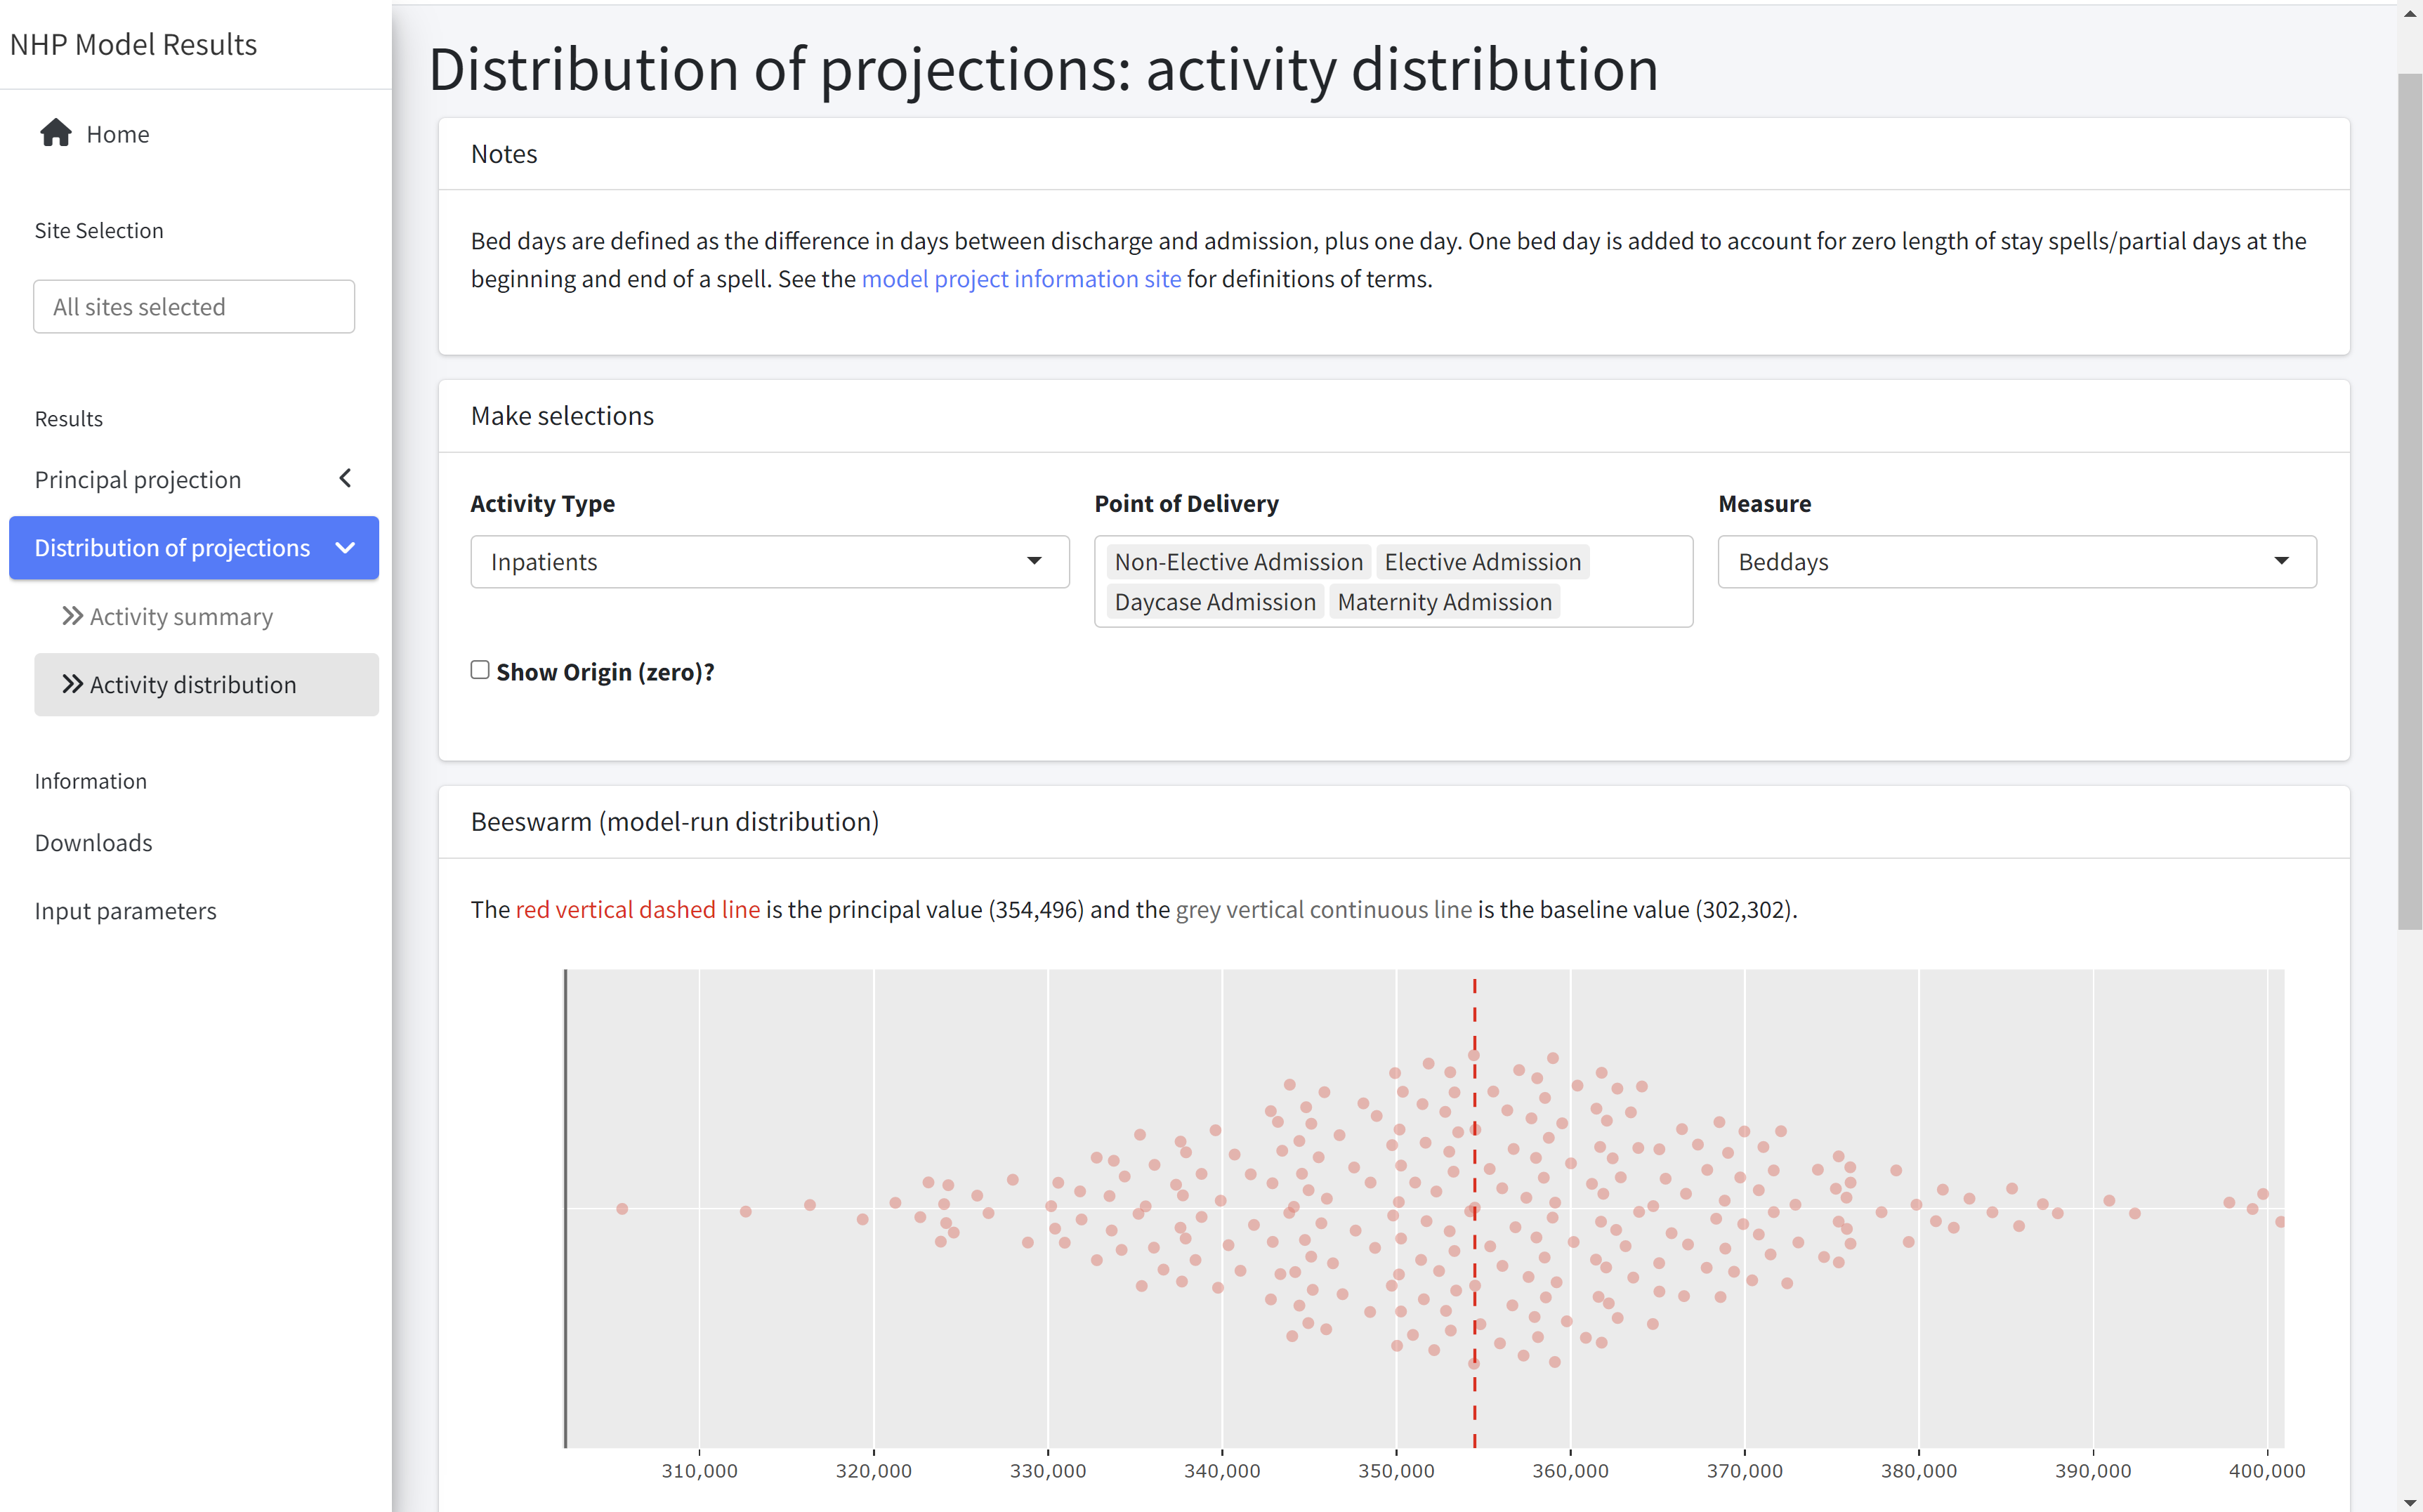
Task: Select the Maternity Admission token
Action: [x=1444, y=601]
